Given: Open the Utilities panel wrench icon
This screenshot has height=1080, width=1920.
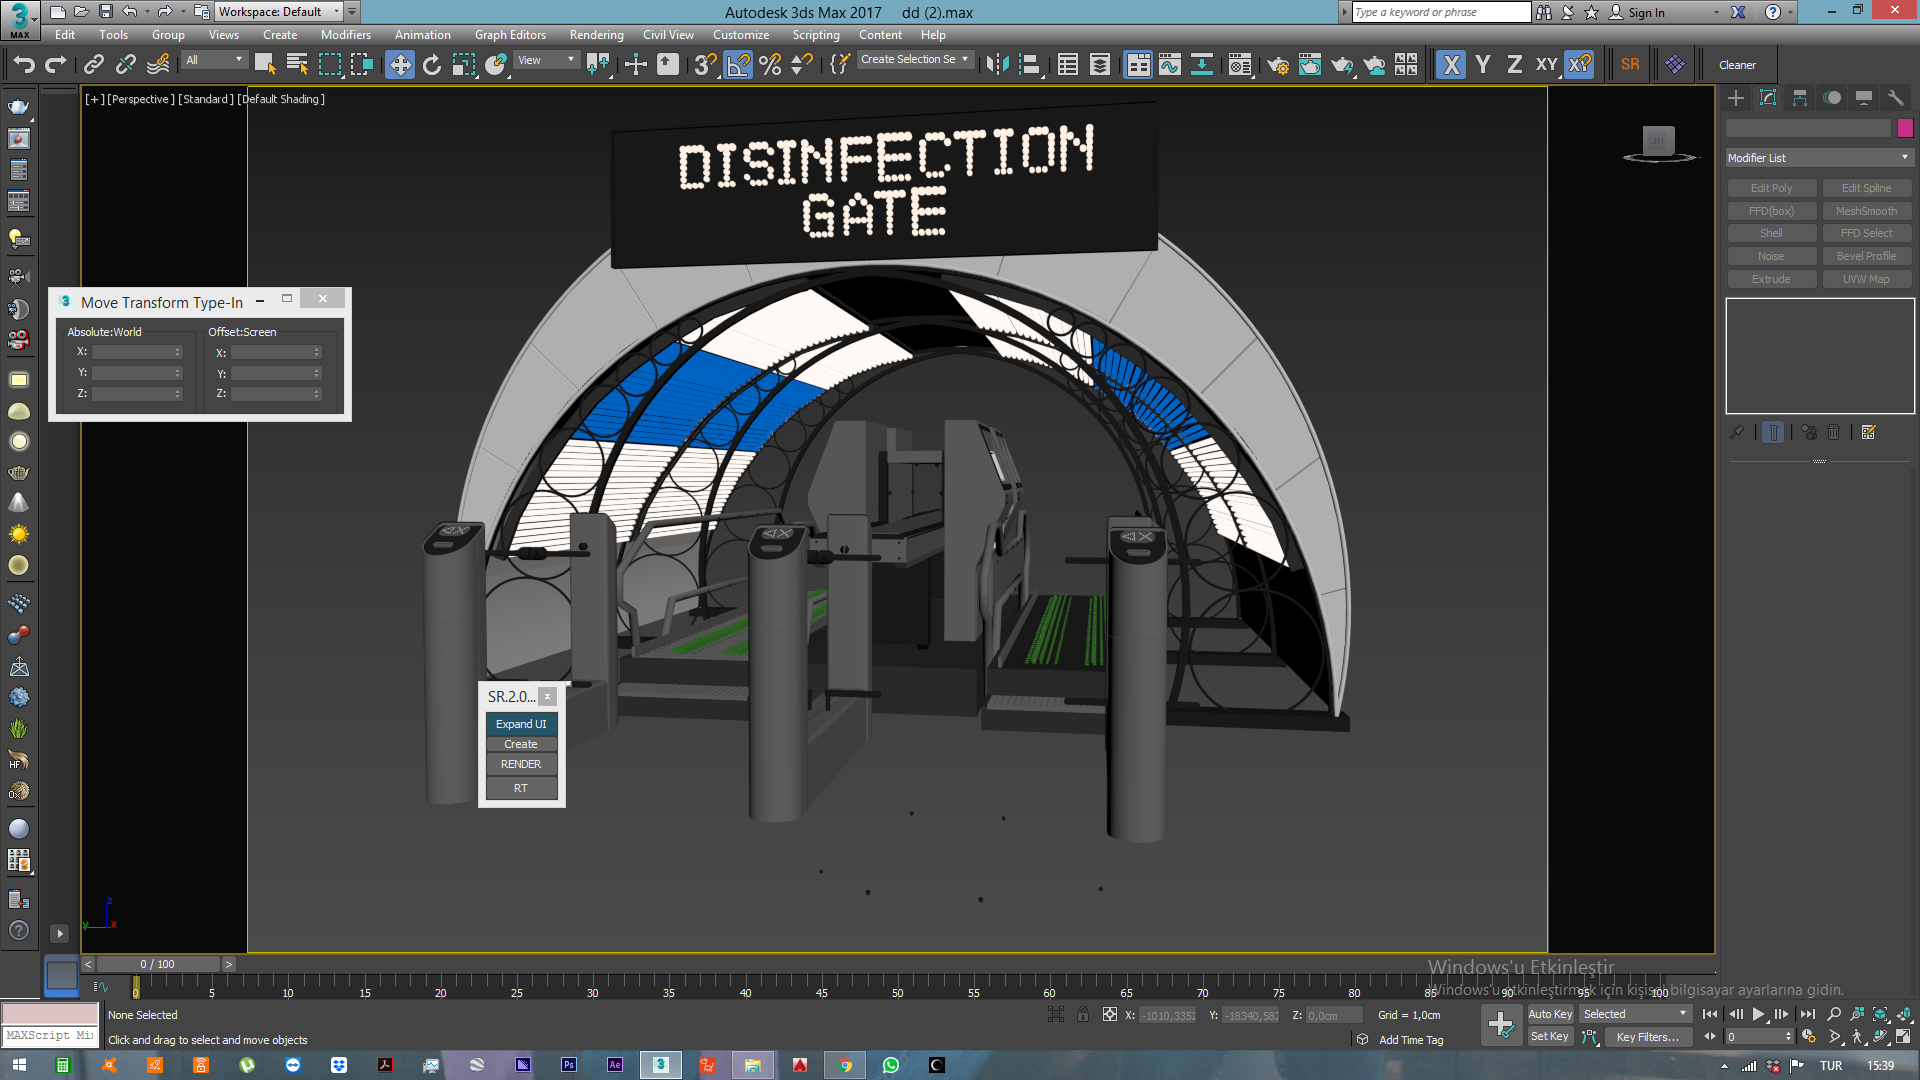Looking at the screenshot, I should point(1895,97).
